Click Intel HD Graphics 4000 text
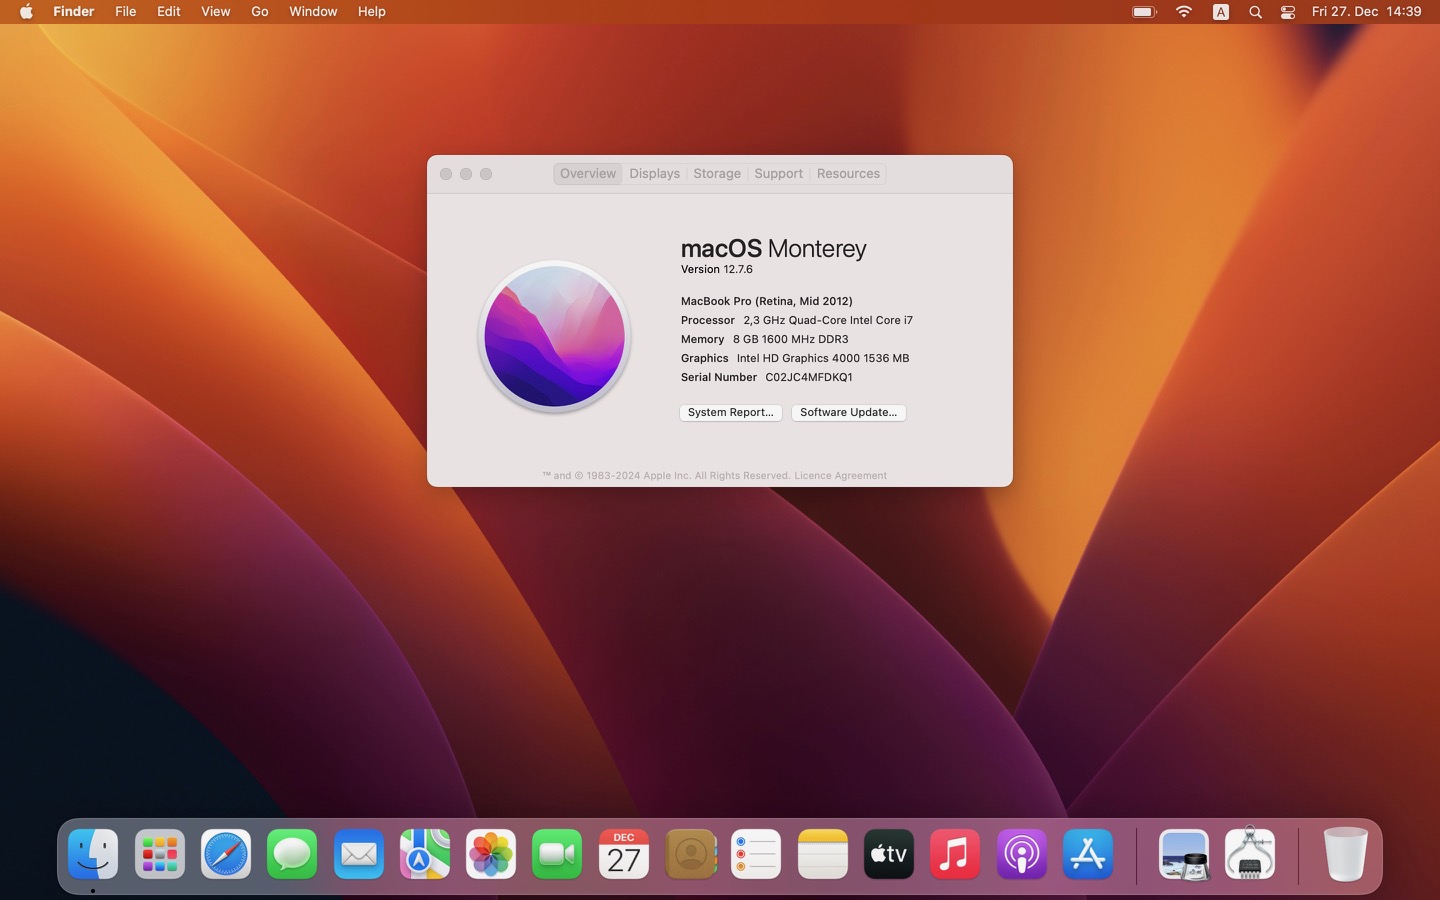1440x900 pixels. [823, 358]
